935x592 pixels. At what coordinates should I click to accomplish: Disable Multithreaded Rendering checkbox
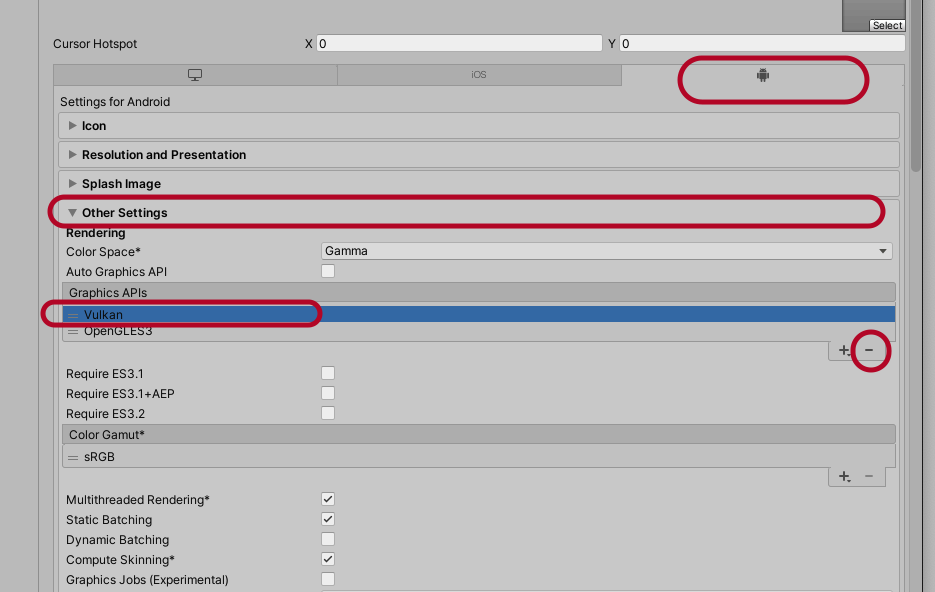point(328,499)
